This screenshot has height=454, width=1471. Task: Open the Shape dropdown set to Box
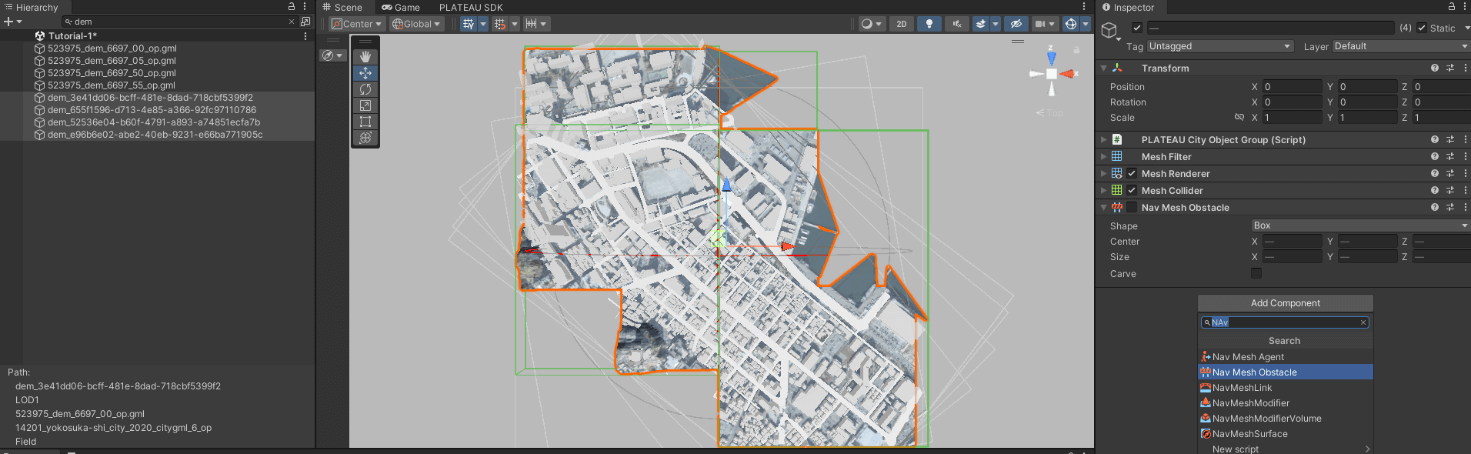pyautogui.click(x=1360, y=226)
